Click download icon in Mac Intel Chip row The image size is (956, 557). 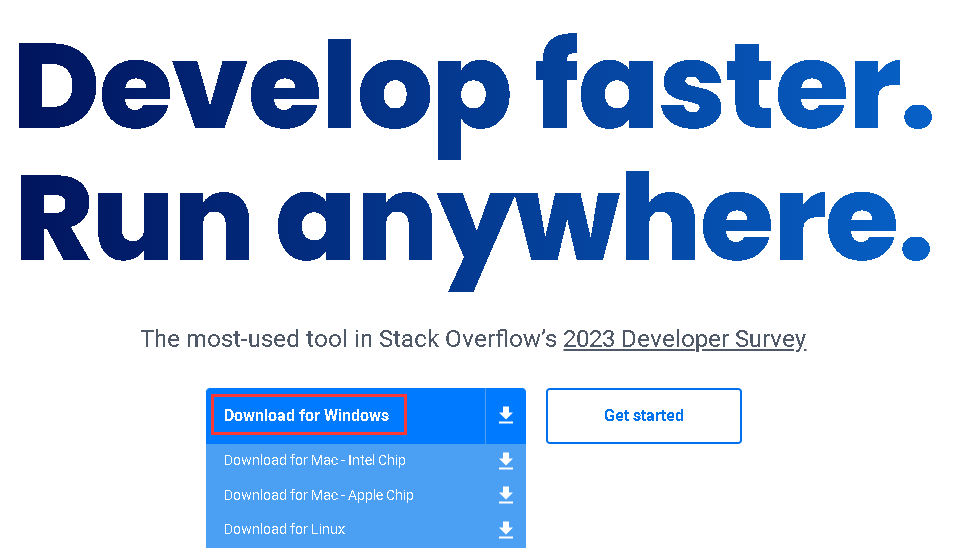(505, 461)
